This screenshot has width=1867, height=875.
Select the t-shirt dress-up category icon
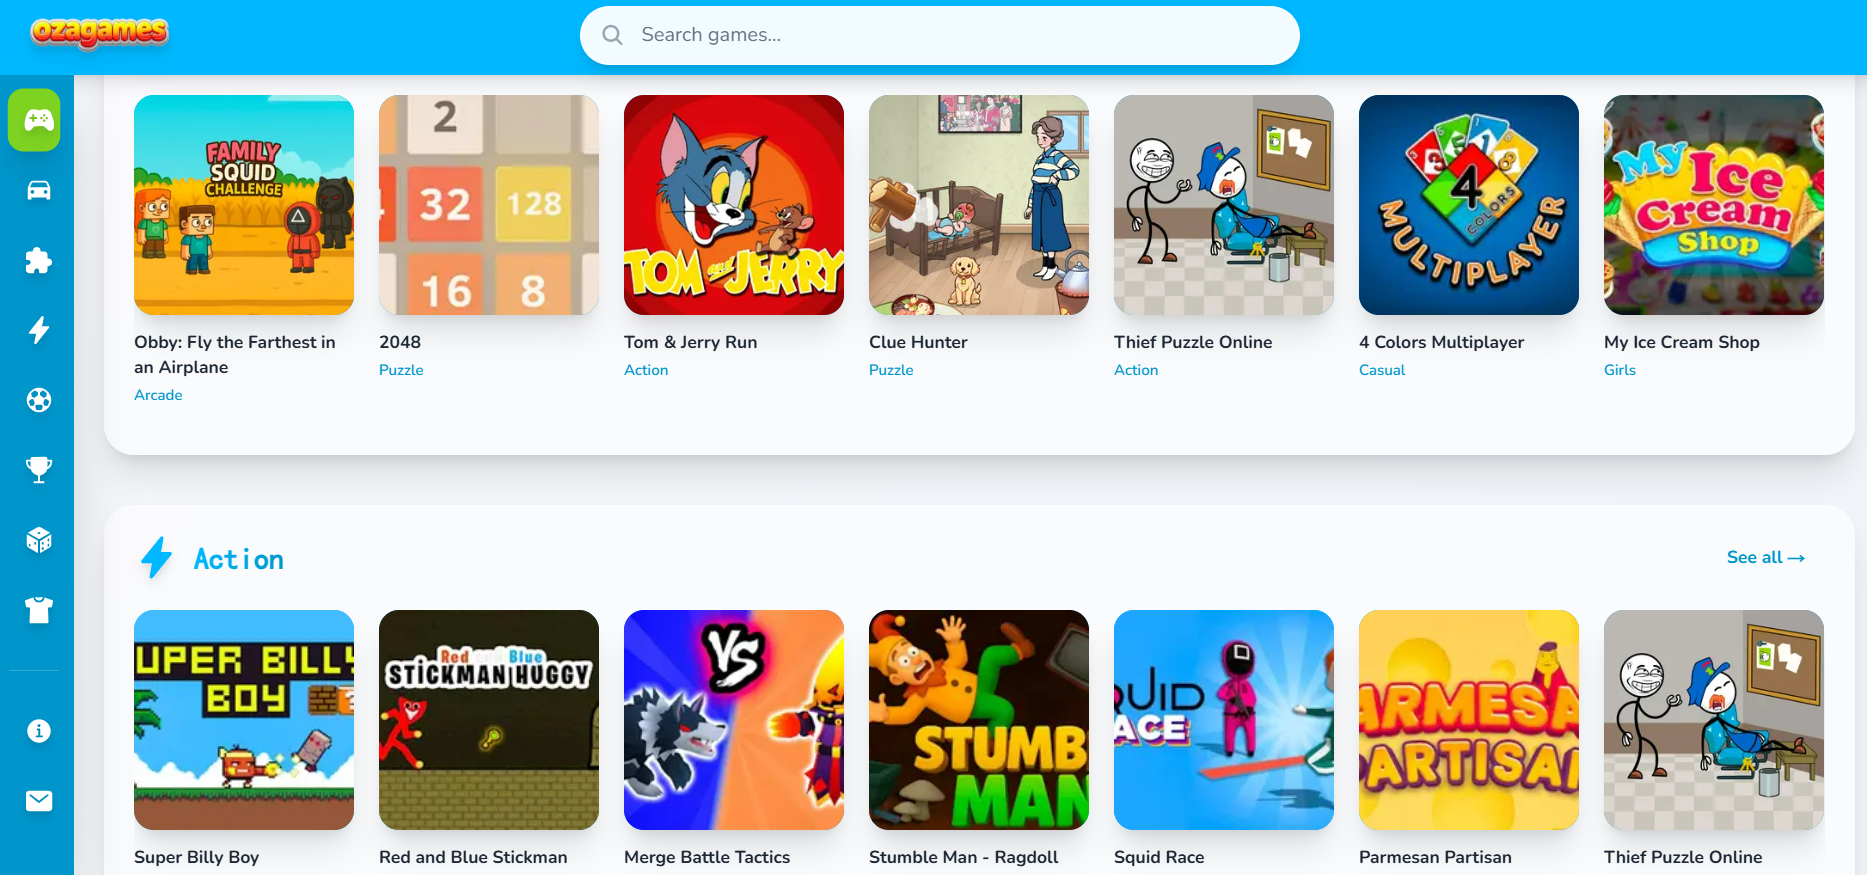[x=39, y=610]
